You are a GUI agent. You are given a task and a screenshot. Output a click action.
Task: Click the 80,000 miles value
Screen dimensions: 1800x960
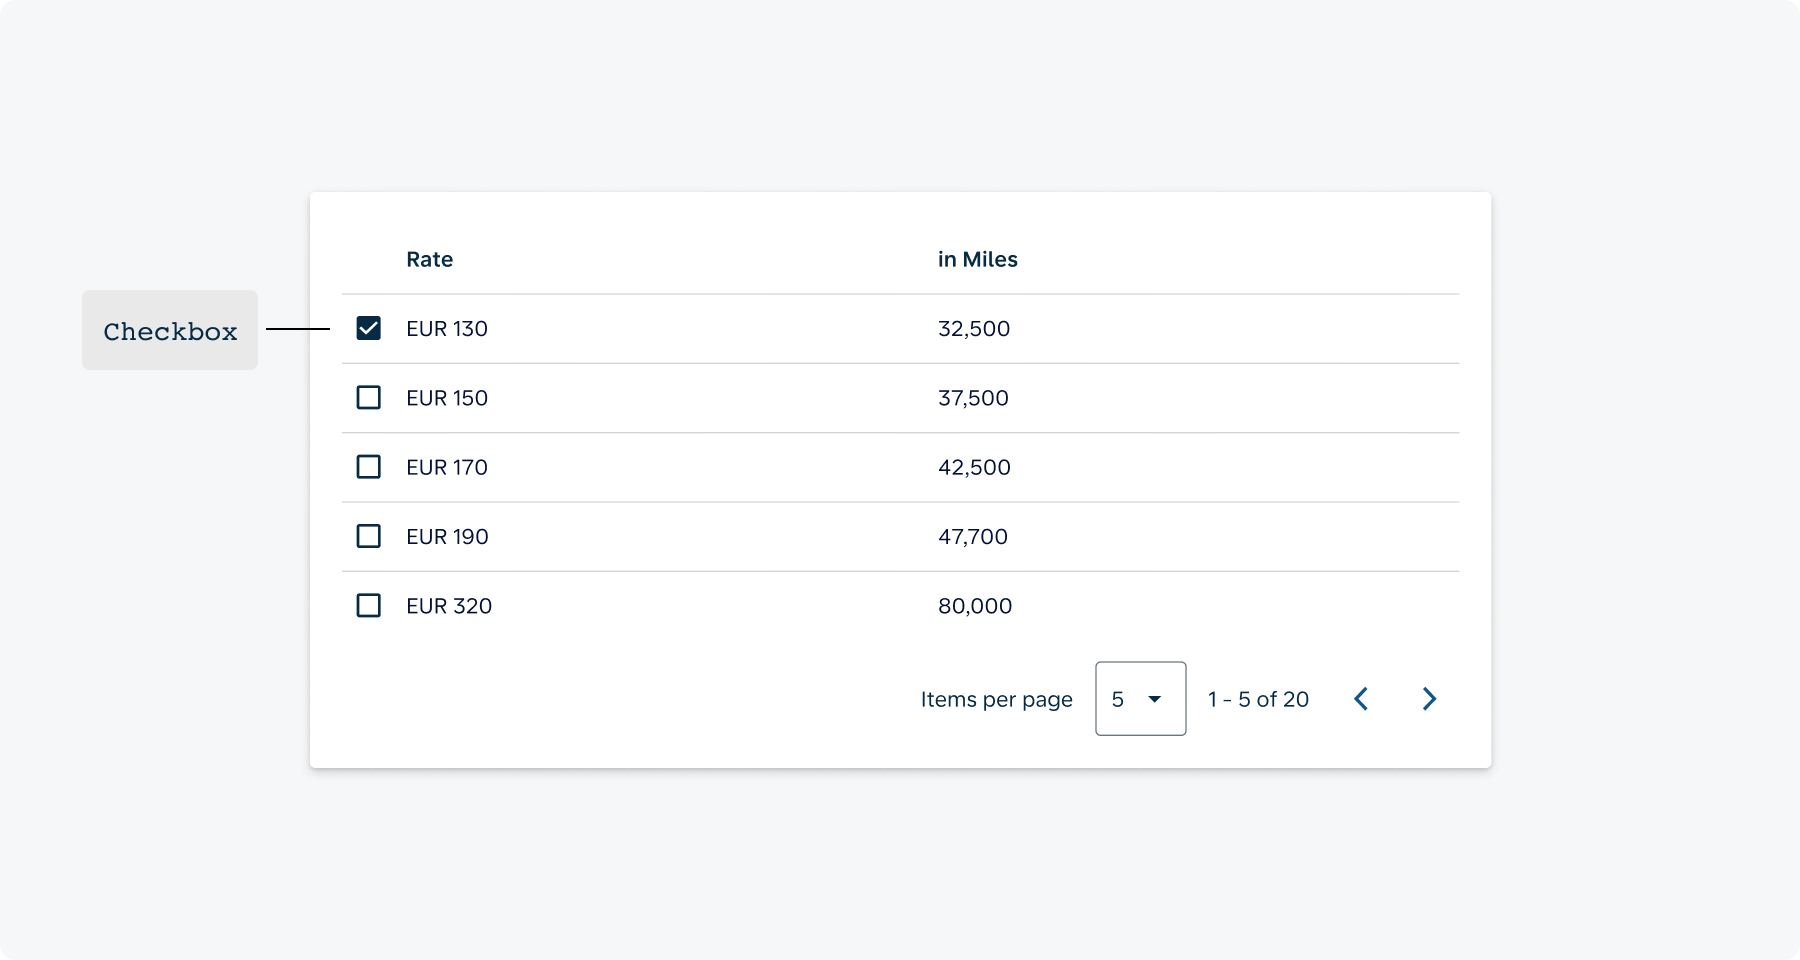tap(975, 605)
